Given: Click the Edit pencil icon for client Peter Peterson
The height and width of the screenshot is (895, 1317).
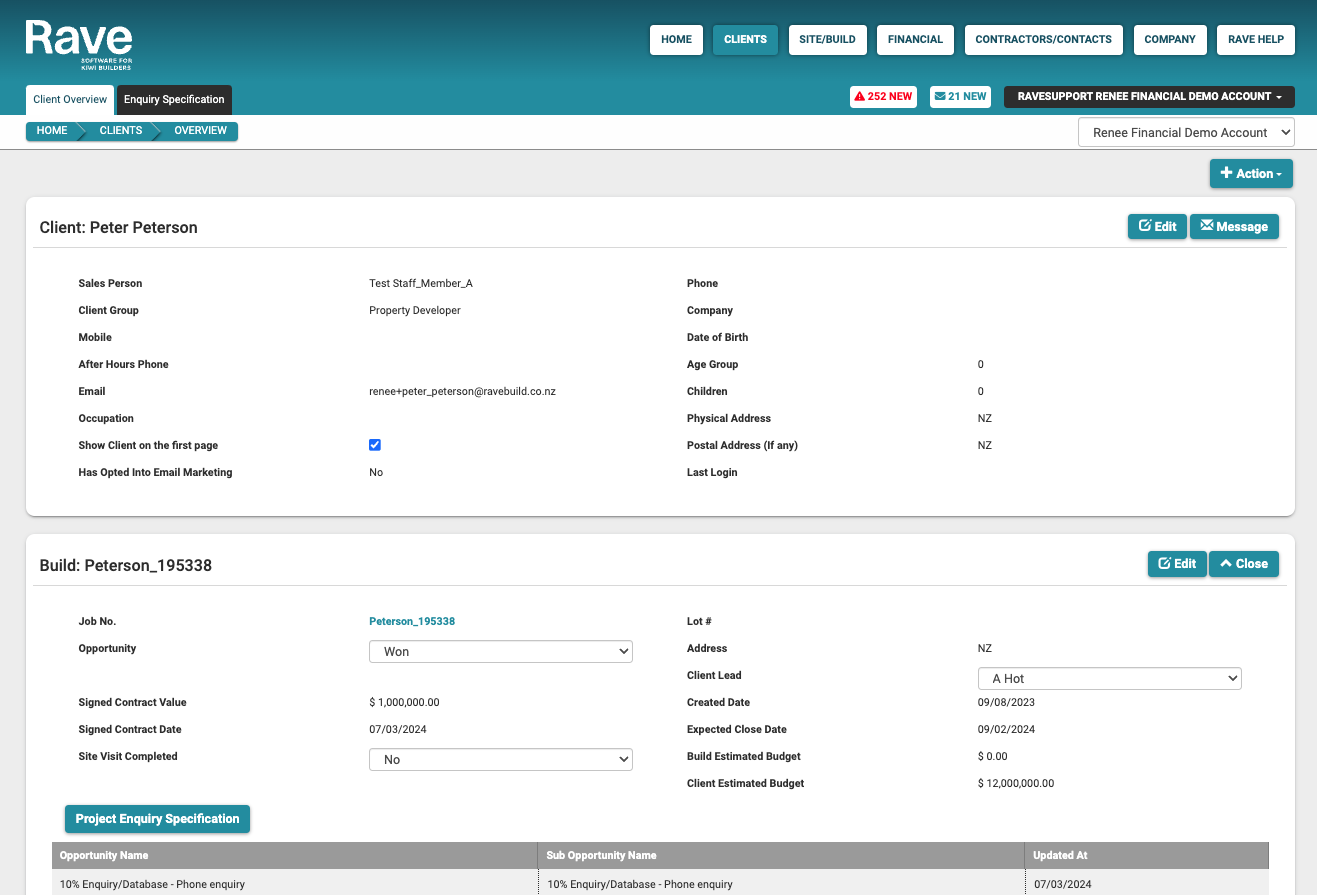Looking at the screenshot, I should point(1146,226).
